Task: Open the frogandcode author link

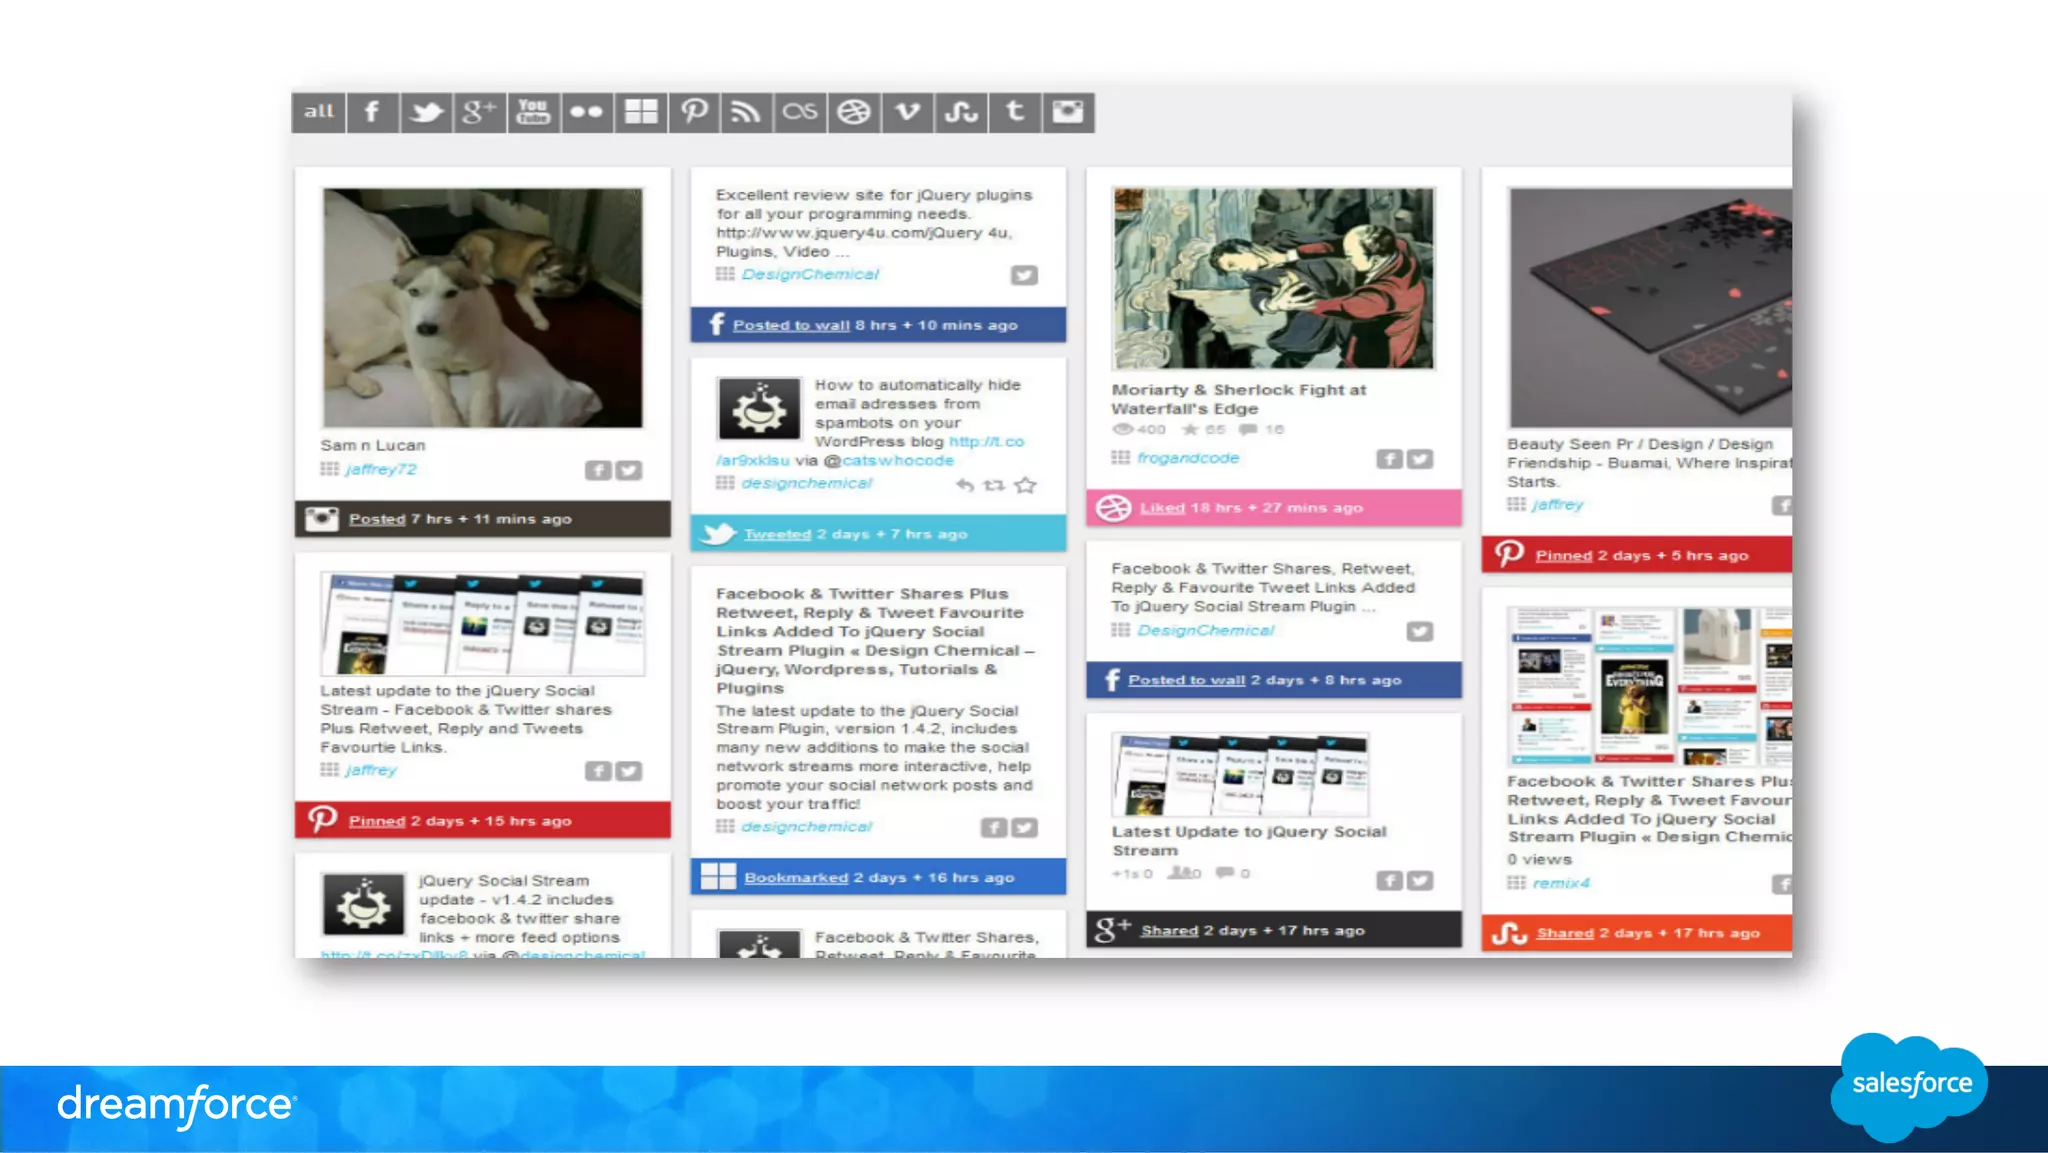Action: 1187,458
